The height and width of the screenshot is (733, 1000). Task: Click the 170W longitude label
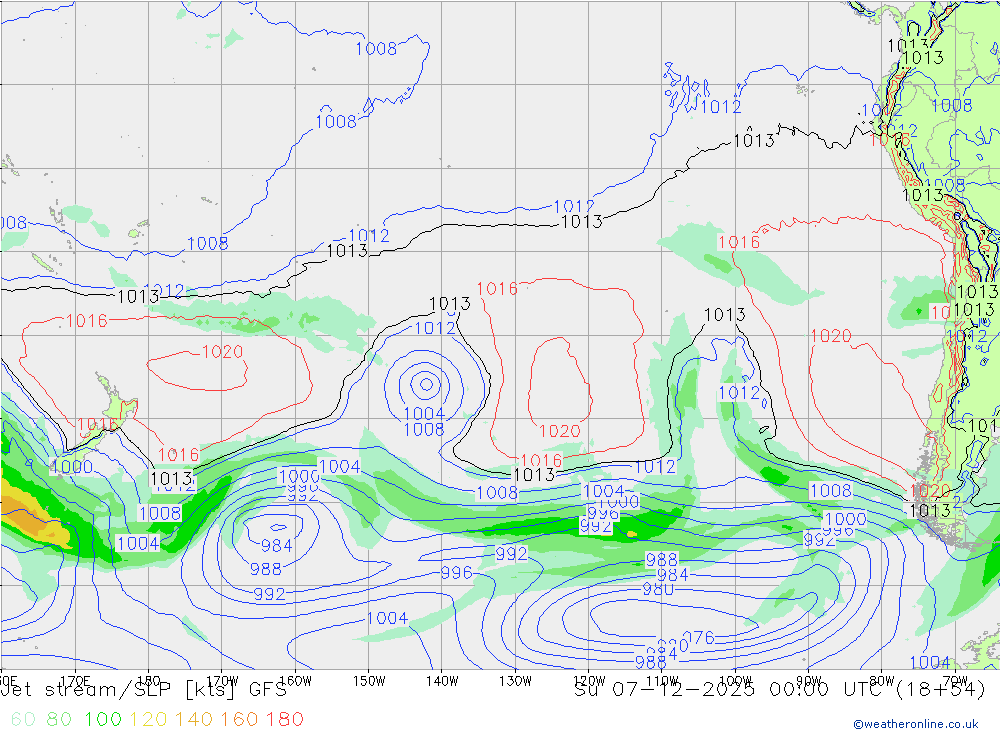tap(222, 681)
